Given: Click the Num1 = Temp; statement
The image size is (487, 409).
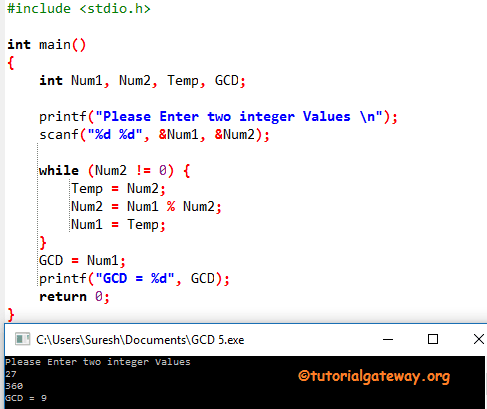Looking at the screenshot, I should (118, 225).
